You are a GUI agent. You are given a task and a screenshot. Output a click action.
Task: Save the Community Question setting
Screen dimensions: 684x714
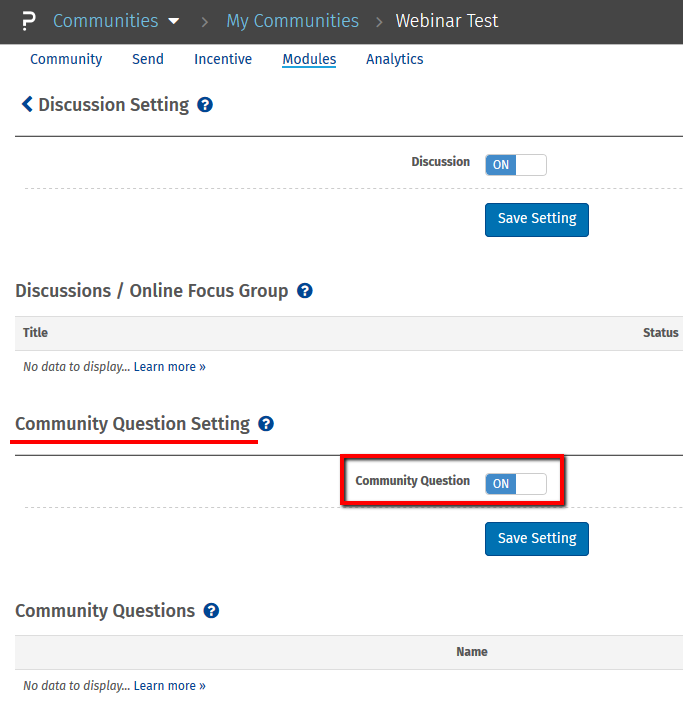[x=537, y=538]
